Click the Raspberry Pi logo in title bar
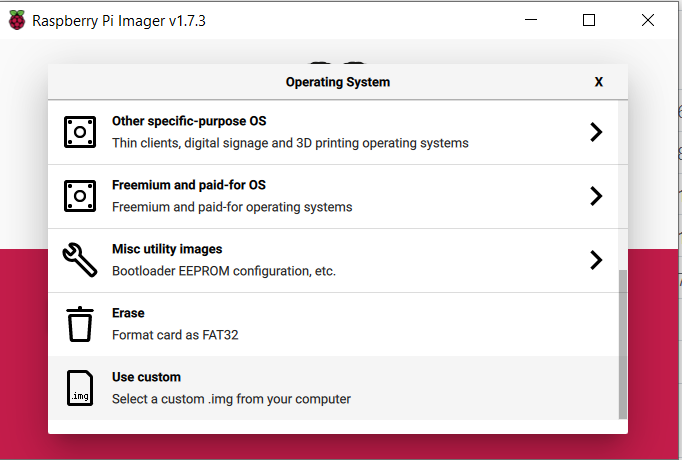682x460 pixels. tap(17, 20)
